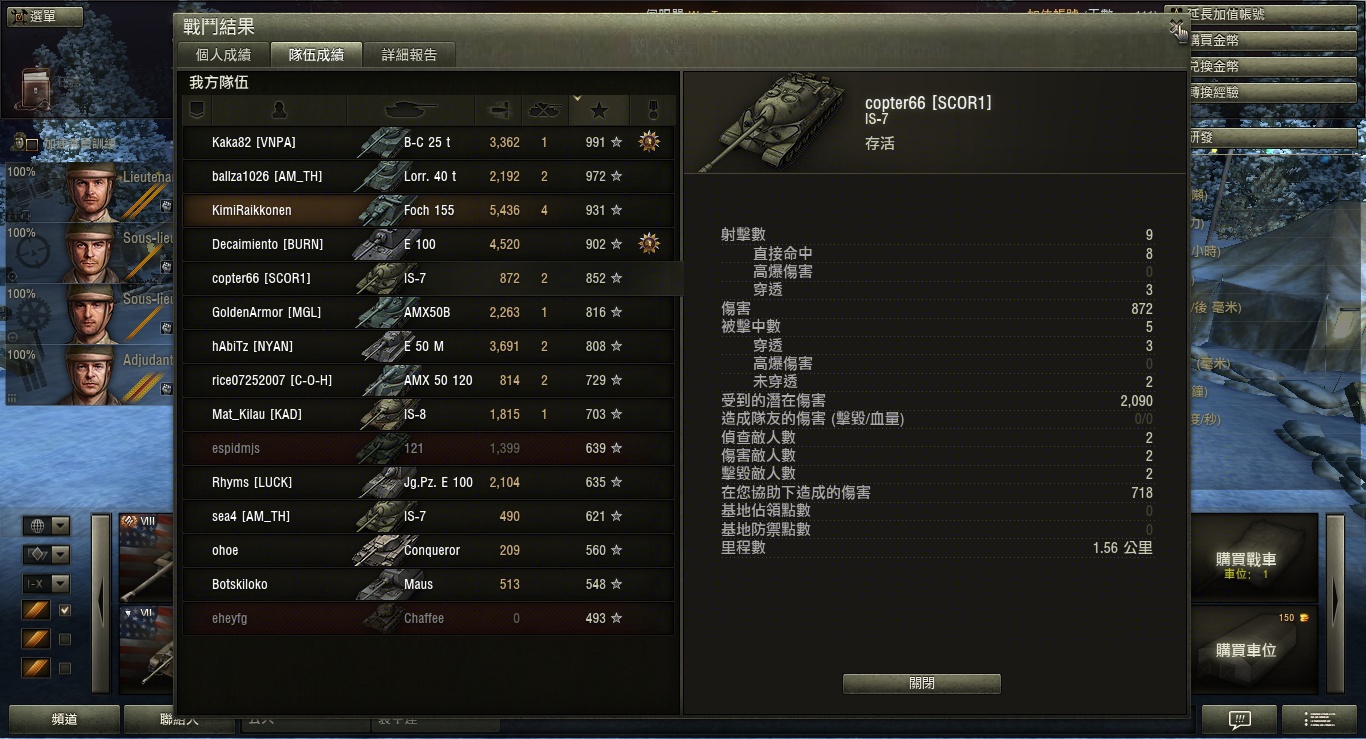The width and height of the screenshot is (1366, 739).
Task: Sort team list by destroyed tanks icon
Action: (x=545, y=109)
